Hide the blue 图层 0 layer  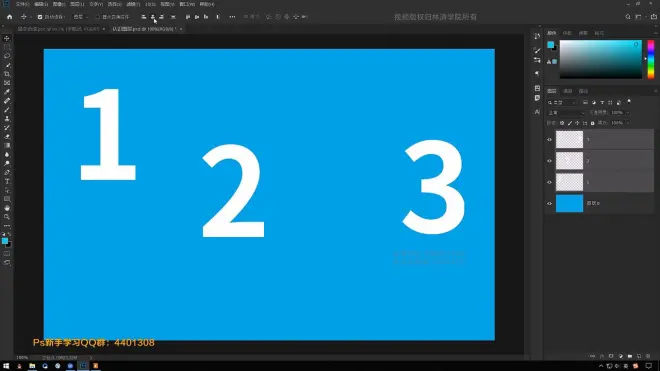pos(549,203)
